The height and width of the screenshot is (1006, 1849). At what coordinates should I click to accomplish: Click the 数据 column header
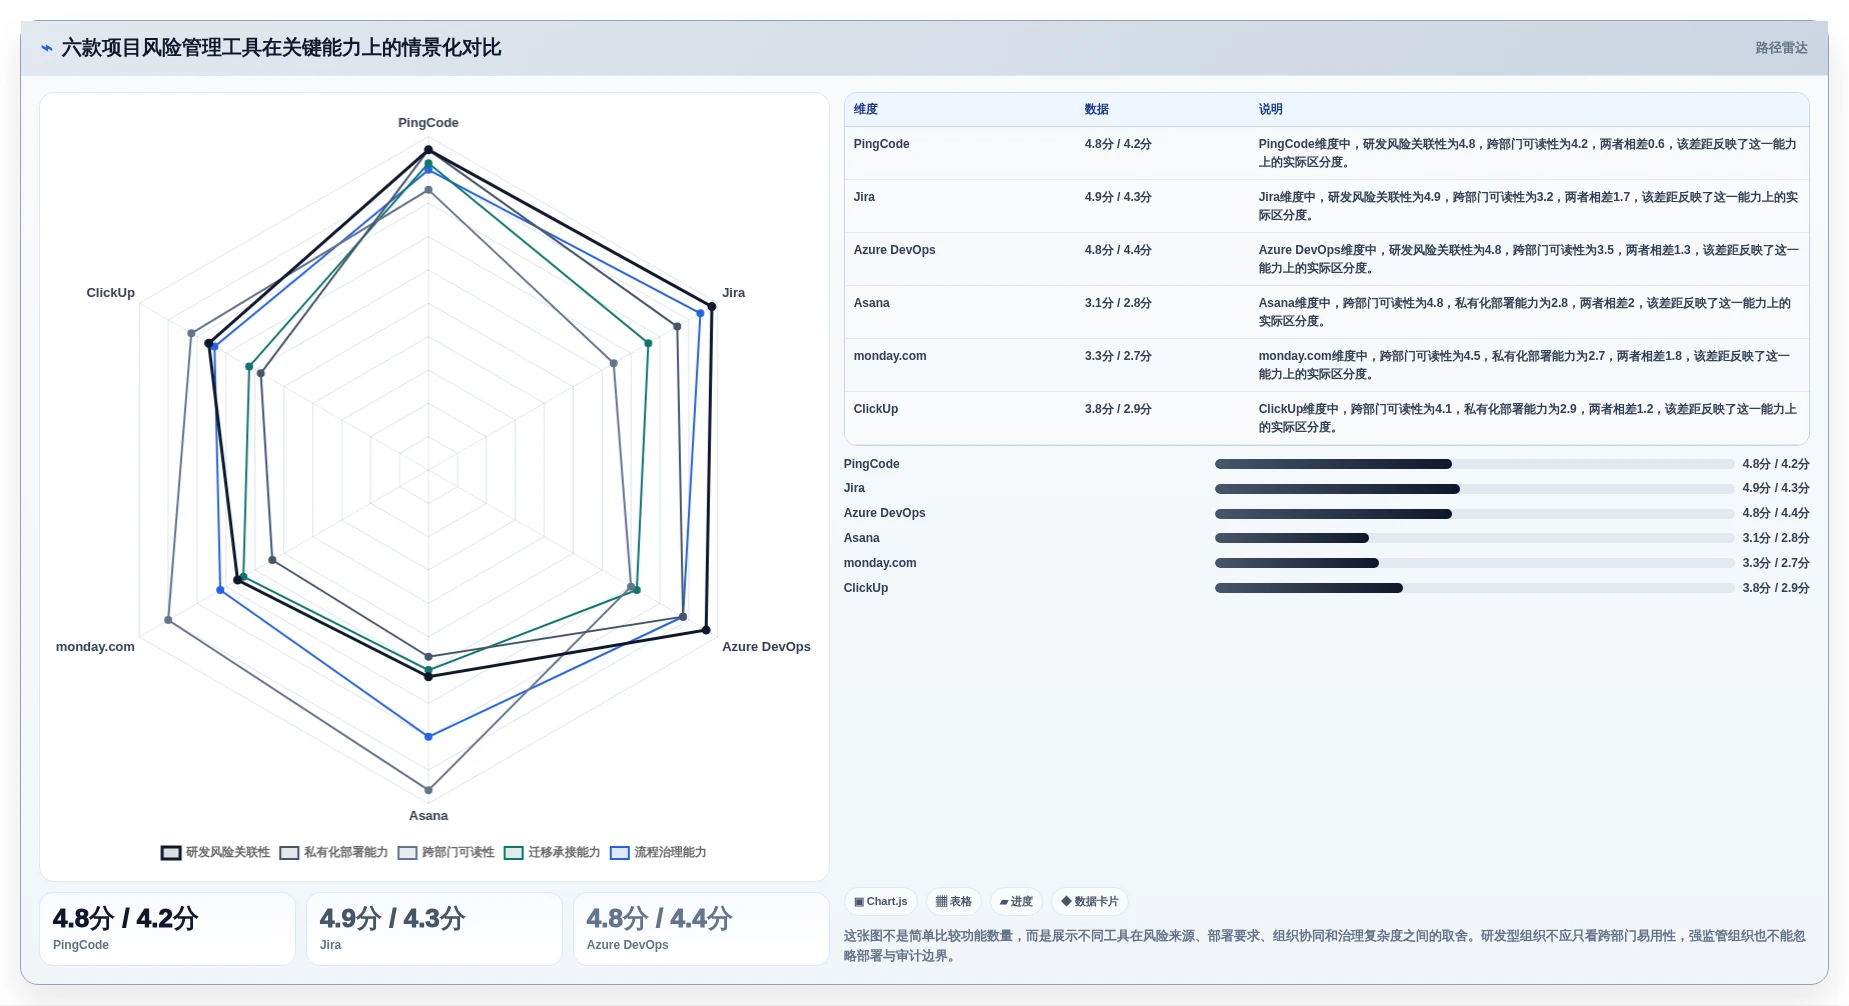pos(1097,109)
